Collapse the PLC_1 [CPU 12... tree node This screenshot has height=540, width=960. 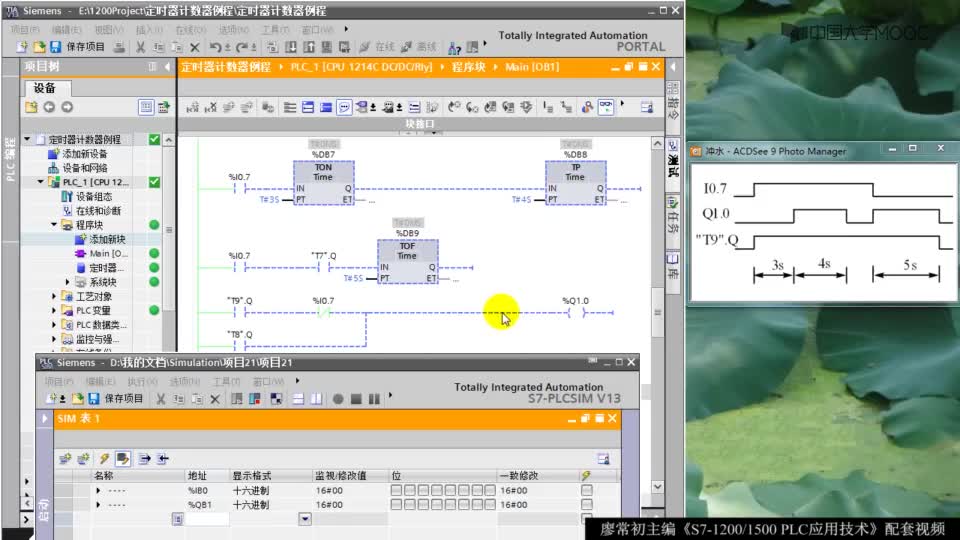(40, 182)
